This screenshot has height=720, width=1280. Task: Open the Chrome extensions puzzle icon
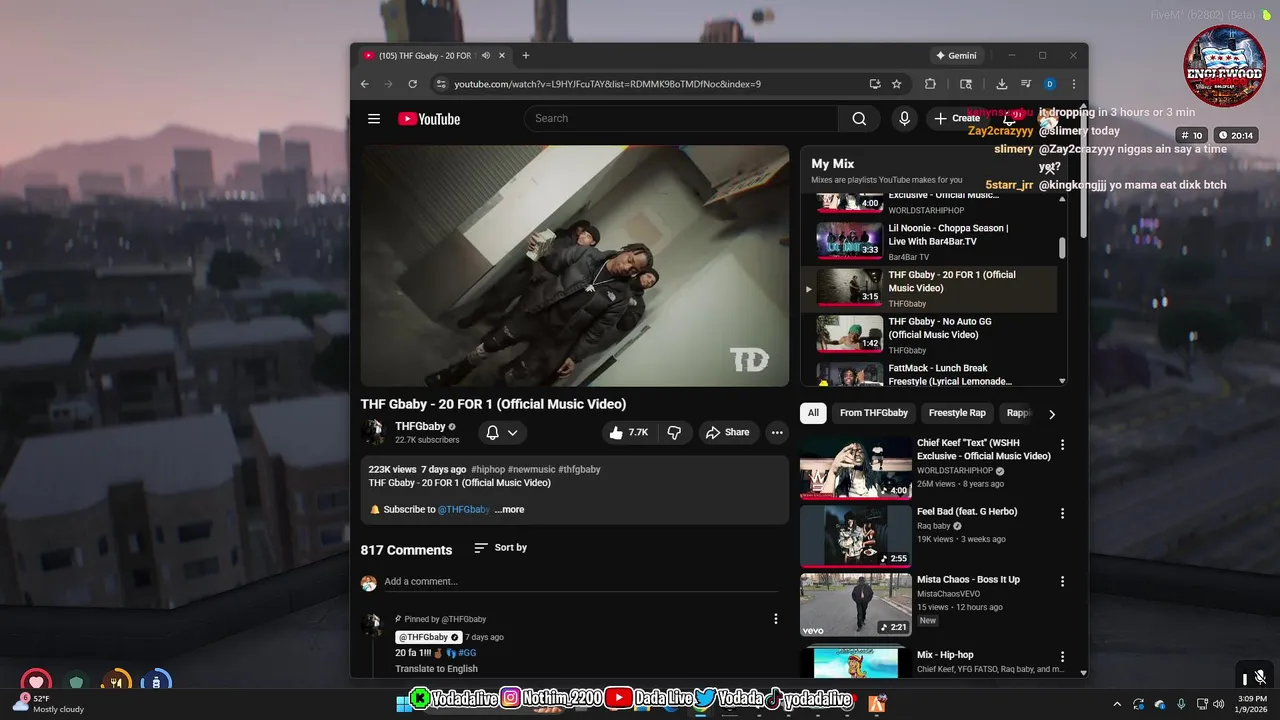(930, 84)
